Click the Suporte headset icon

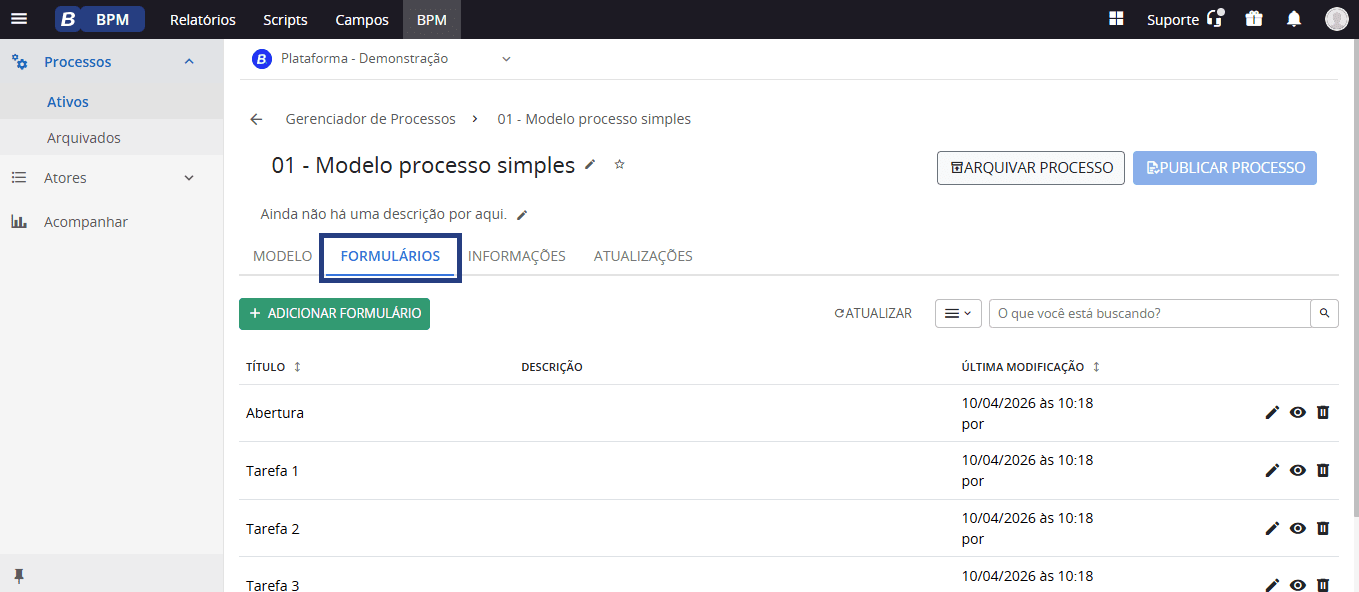click(1216, 19)
